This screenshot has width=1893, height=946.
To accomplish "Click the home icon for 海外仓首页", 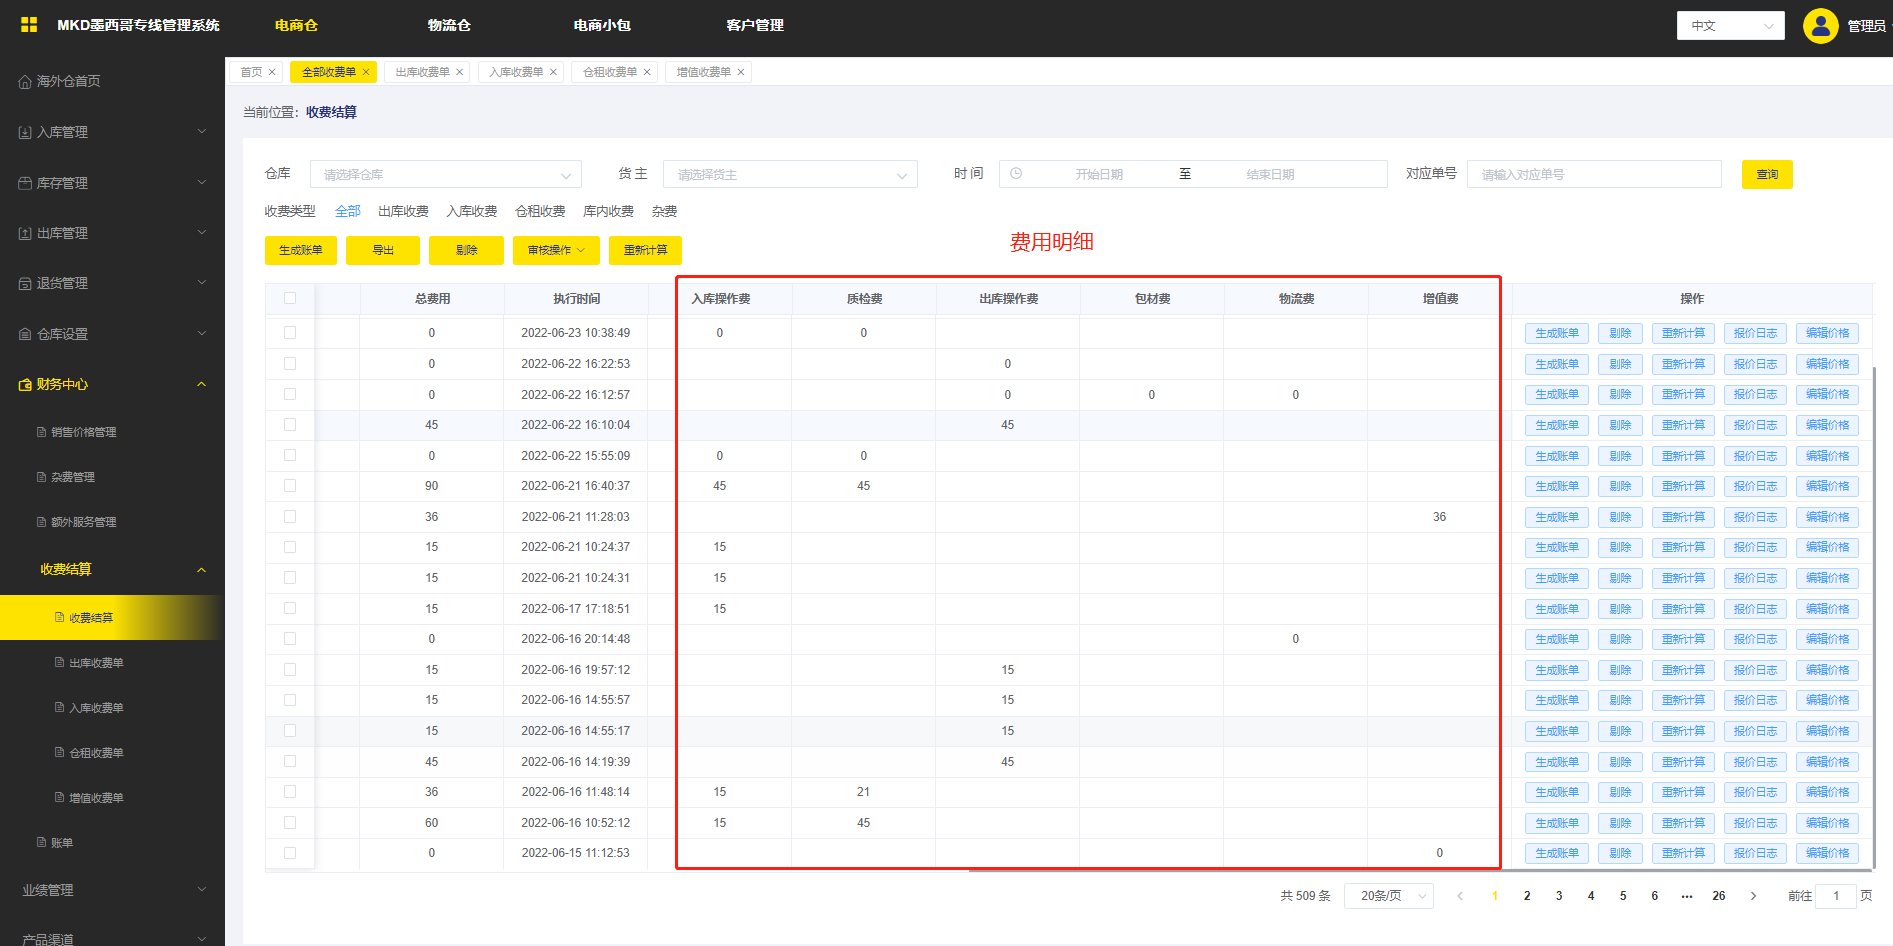I will point(25,82).
